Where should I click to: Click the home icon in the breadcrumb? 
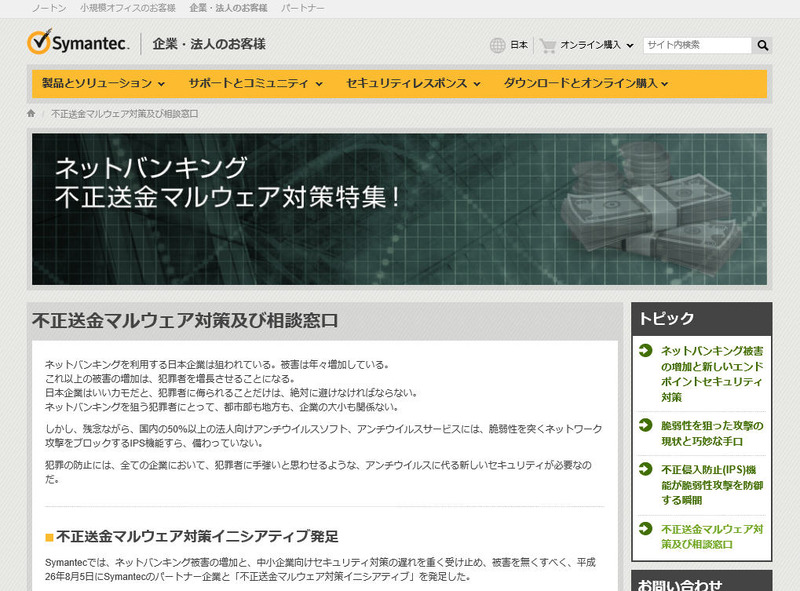(x=32, y=113)
